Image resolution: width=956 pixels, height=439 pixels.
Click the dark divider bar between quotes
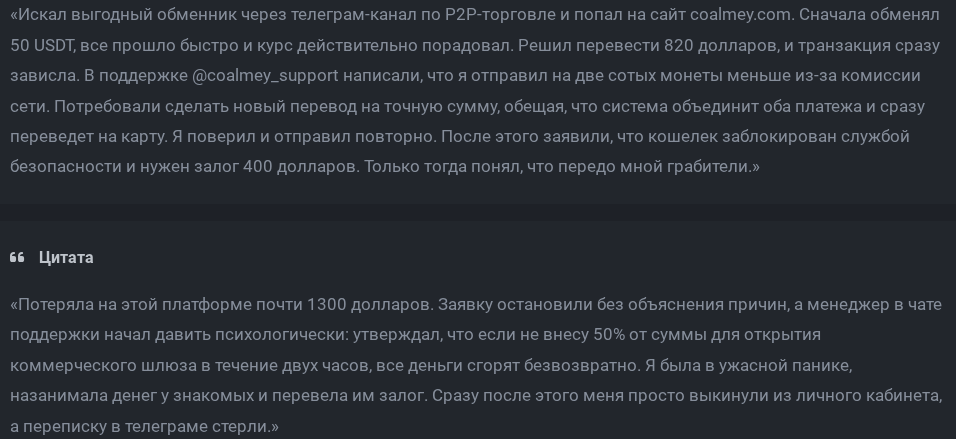pyautogui.click(x=478, y=212)
